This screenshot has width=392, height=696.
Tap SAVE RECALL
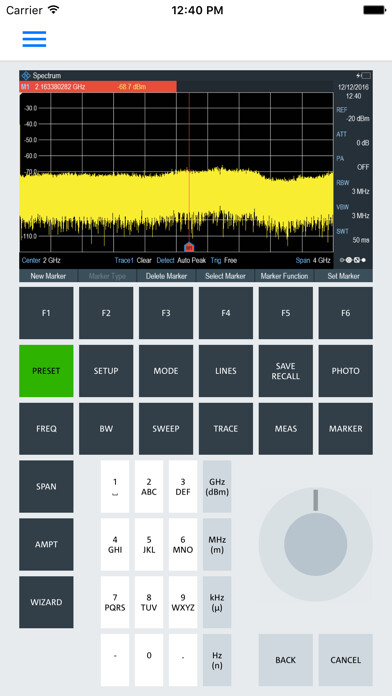point(286,371)
